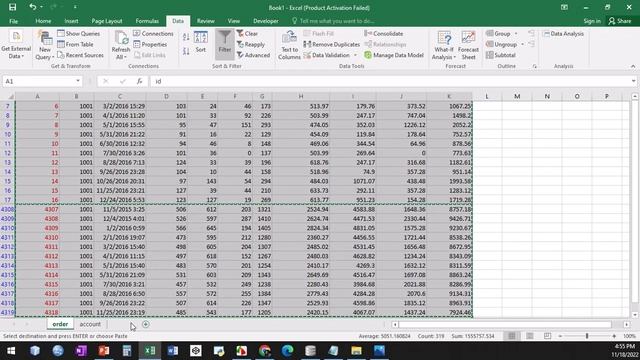Image resolution: width=640 pixels, height=360 pixels.
Task: Open the Name Box dropdown
Action: [78, 81]
